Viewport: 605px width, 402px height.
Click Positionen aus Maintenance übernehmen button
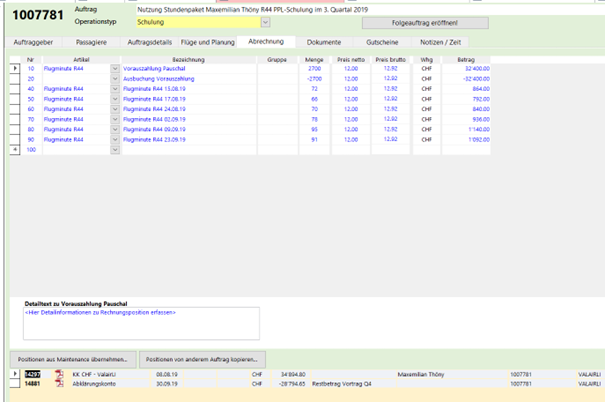pos(70,358)
